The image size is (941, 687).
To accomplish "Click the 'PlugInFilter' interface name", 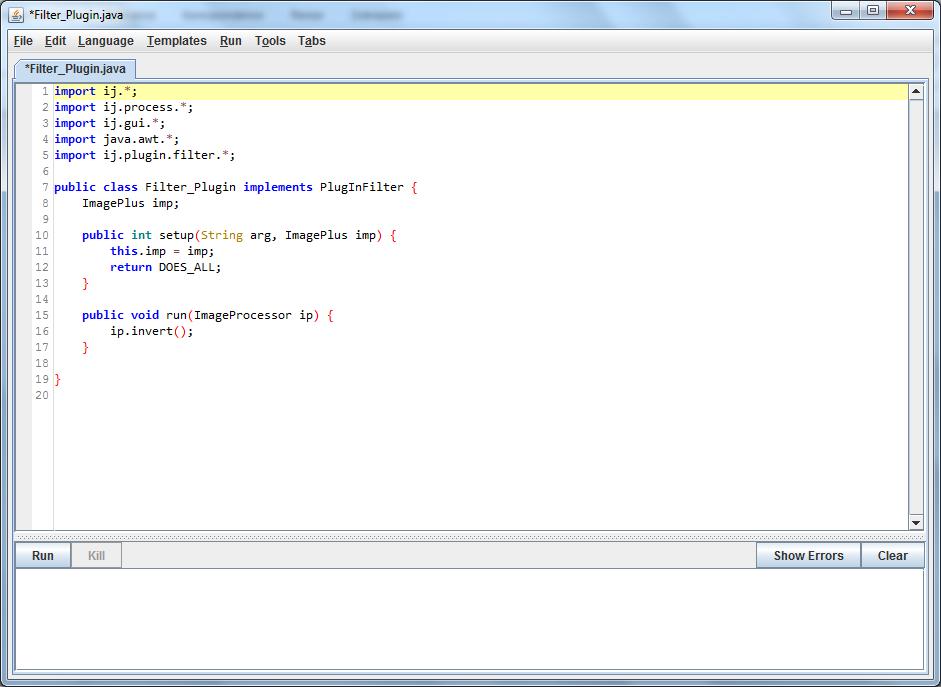I will pyautogui.click(x=361, y=187).
